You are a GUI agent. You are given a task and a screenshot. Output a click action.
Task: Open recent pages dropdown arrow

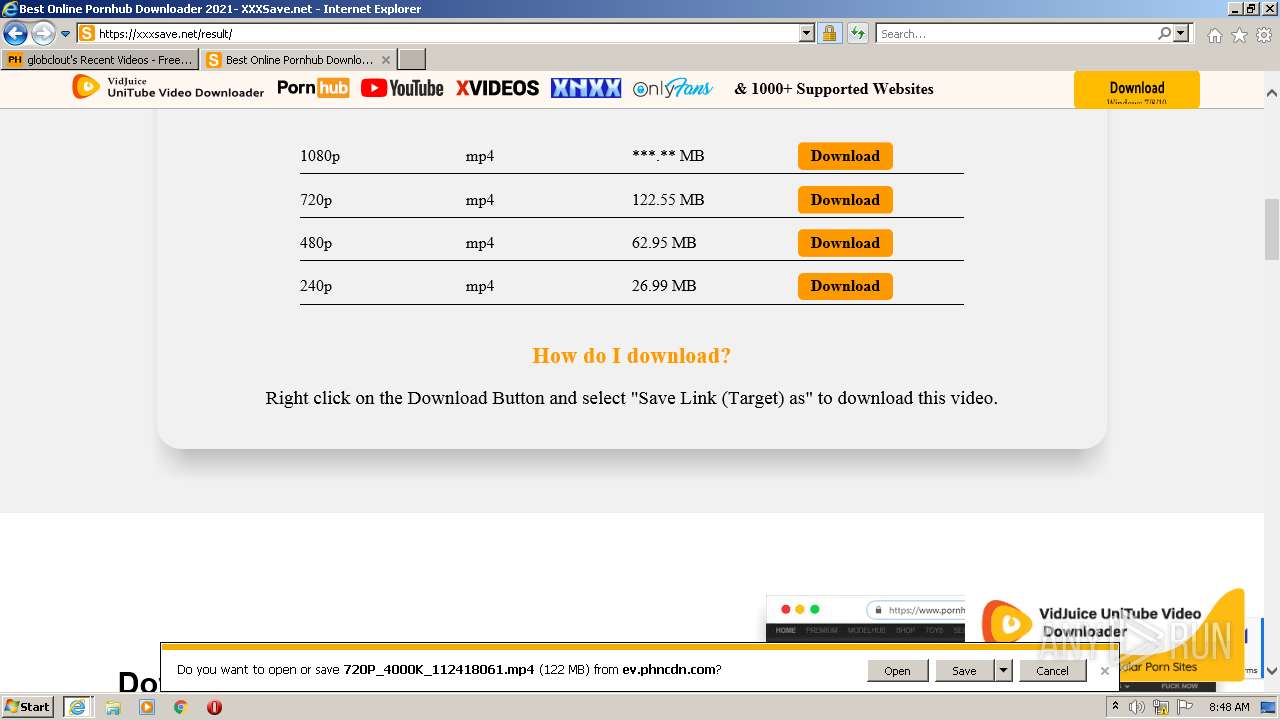click(x=65, y=34)
